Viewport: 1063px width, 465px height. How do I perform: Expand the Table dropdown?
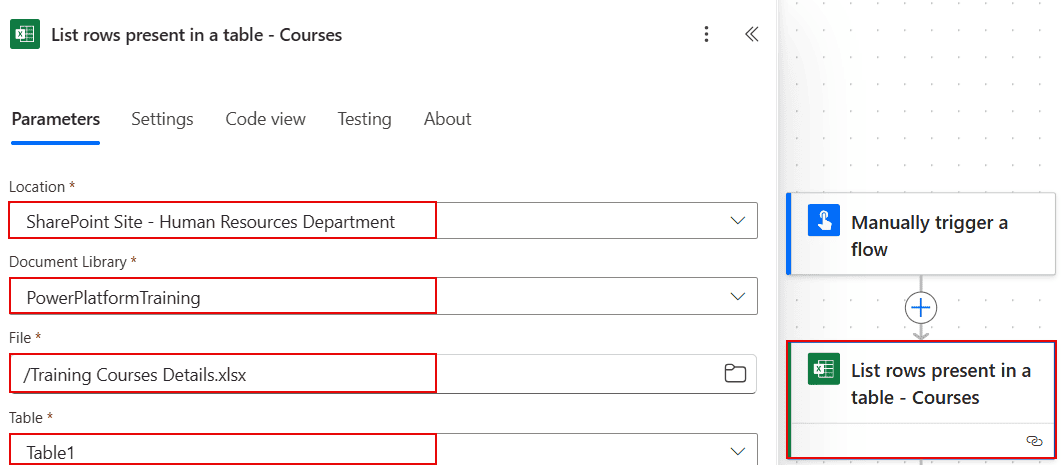tap(738, 451)
